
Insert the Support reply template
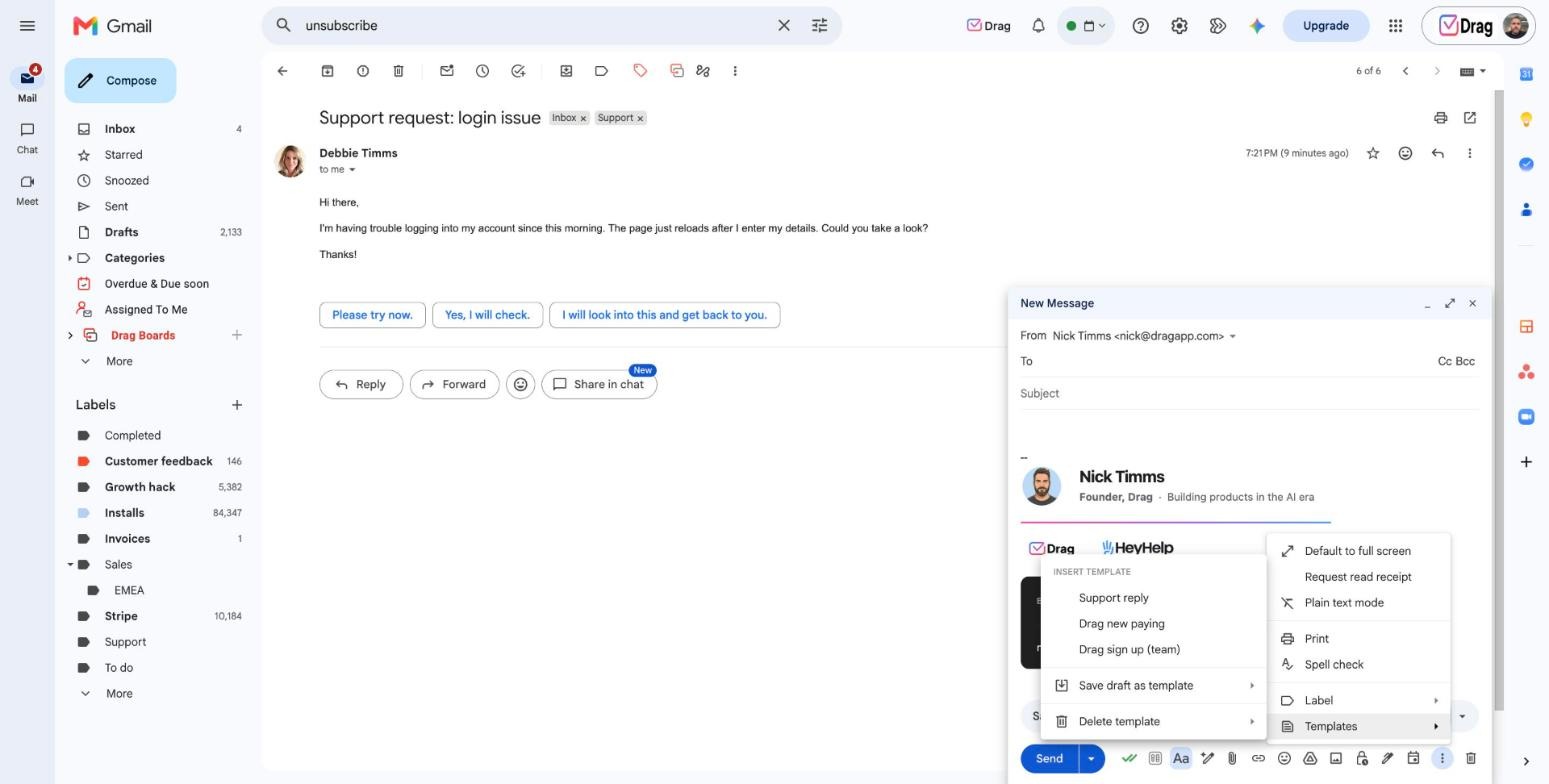[1154, 598]
